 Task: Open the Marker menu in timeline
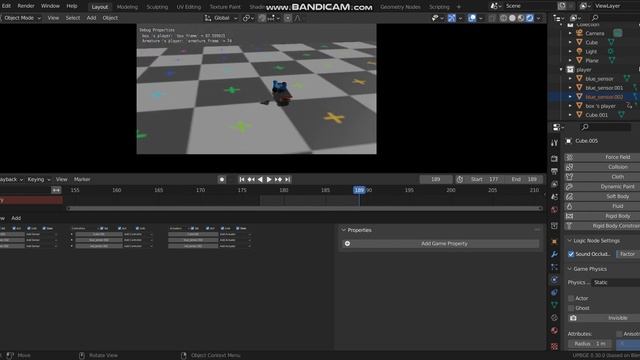point(82,179)
